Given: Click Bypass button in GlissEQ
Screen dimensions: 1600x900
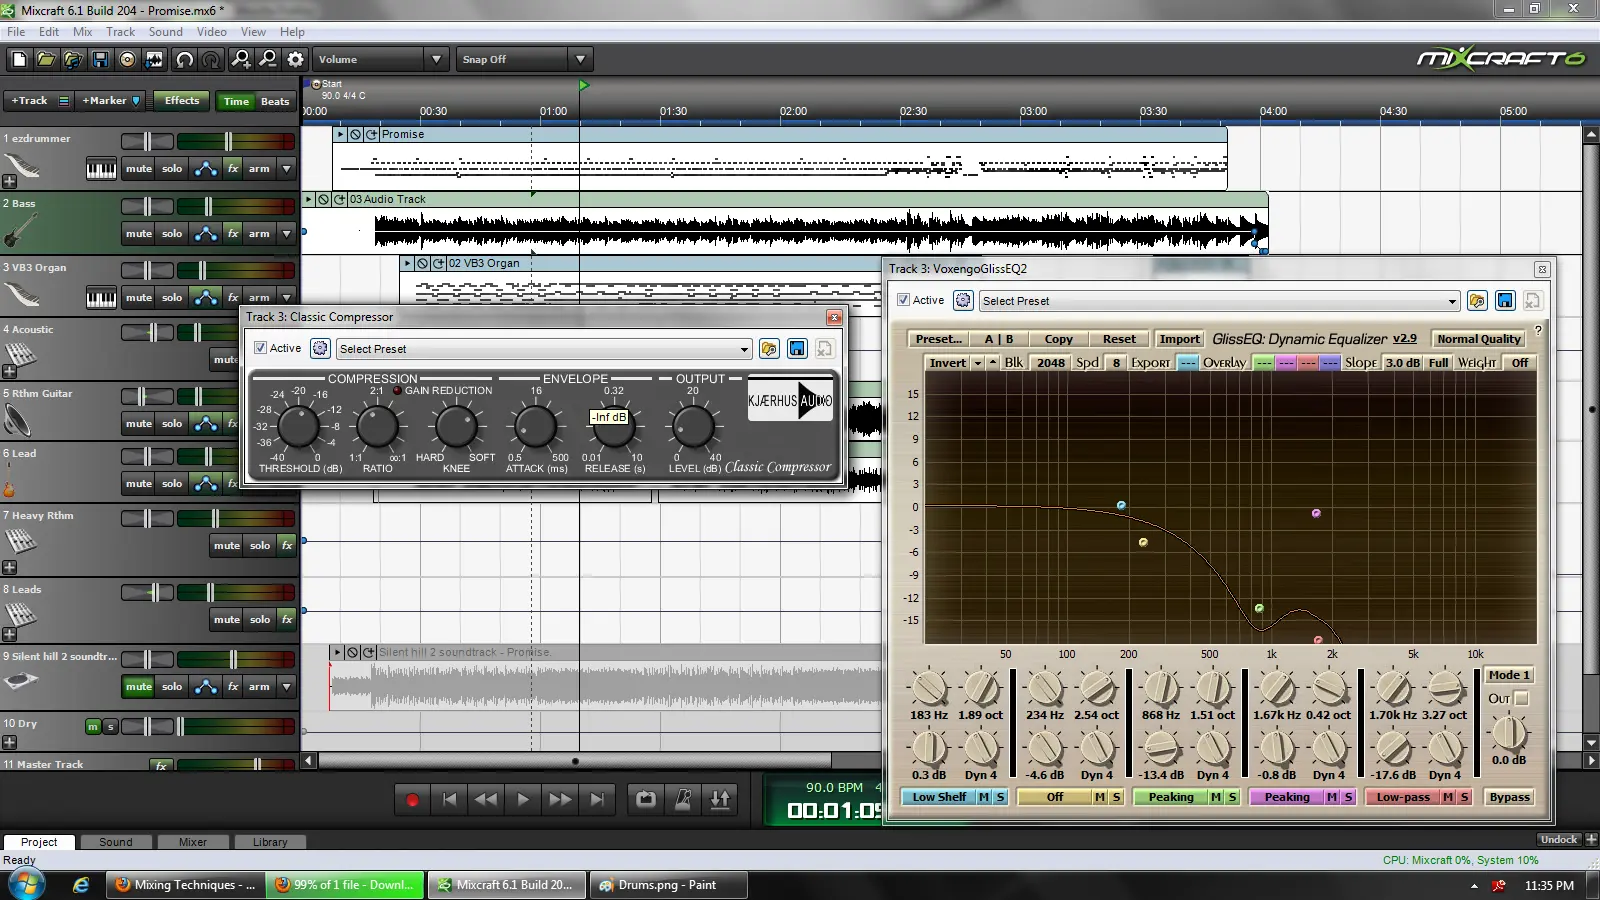Looking at the screenshot, I should [1509, 797].
